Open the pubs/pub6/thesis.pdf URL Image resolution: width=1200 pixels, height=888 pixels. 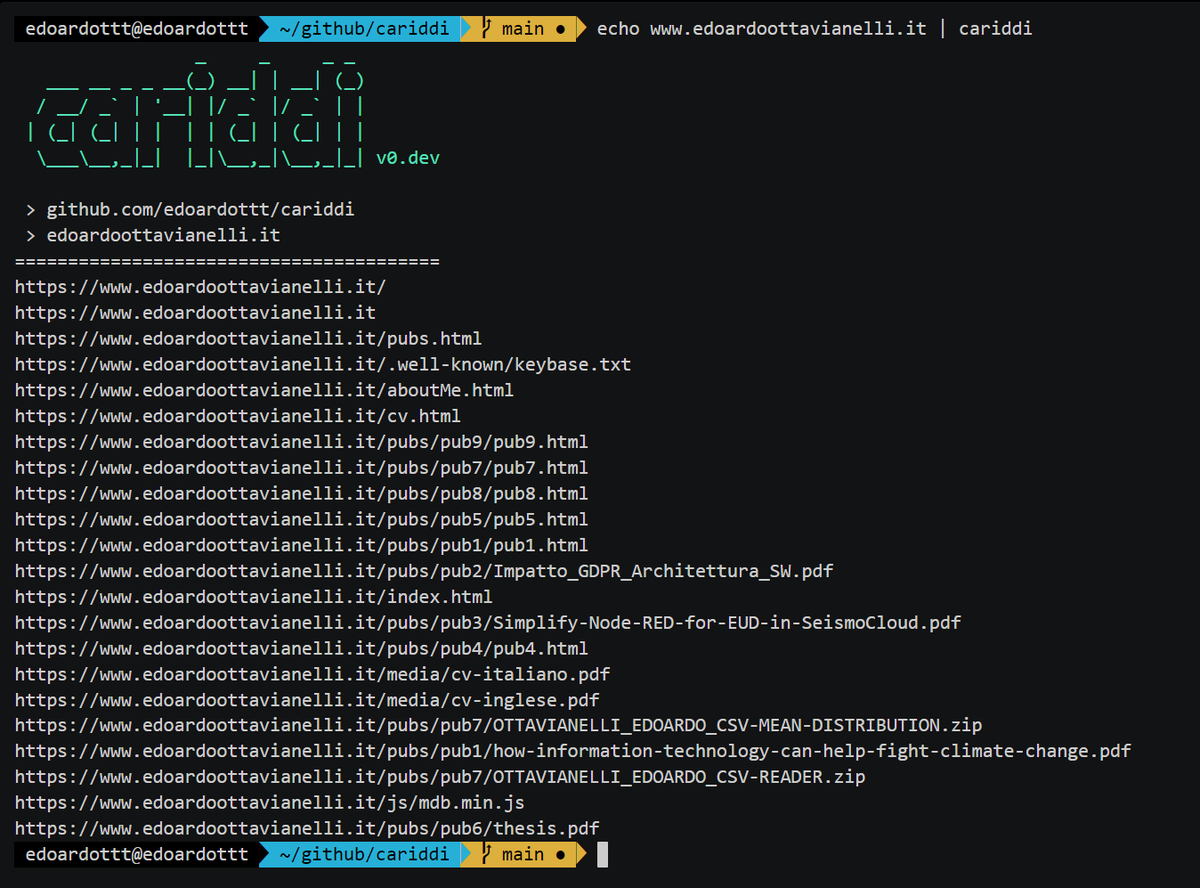click(307, 829)
